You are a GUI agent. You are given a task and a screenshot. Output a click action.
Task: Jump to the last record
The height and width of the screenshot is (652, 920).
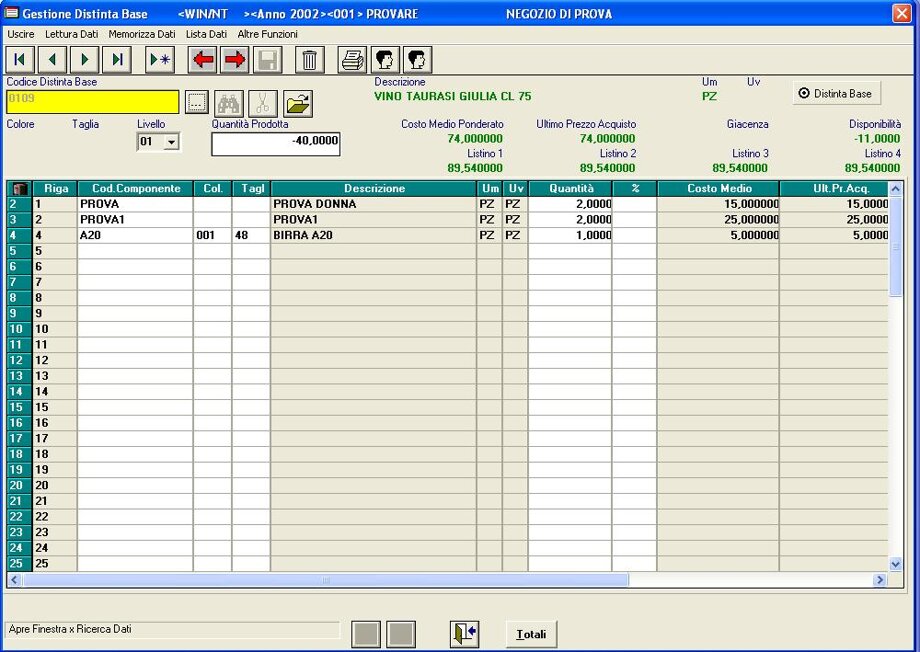pos(117,60)
